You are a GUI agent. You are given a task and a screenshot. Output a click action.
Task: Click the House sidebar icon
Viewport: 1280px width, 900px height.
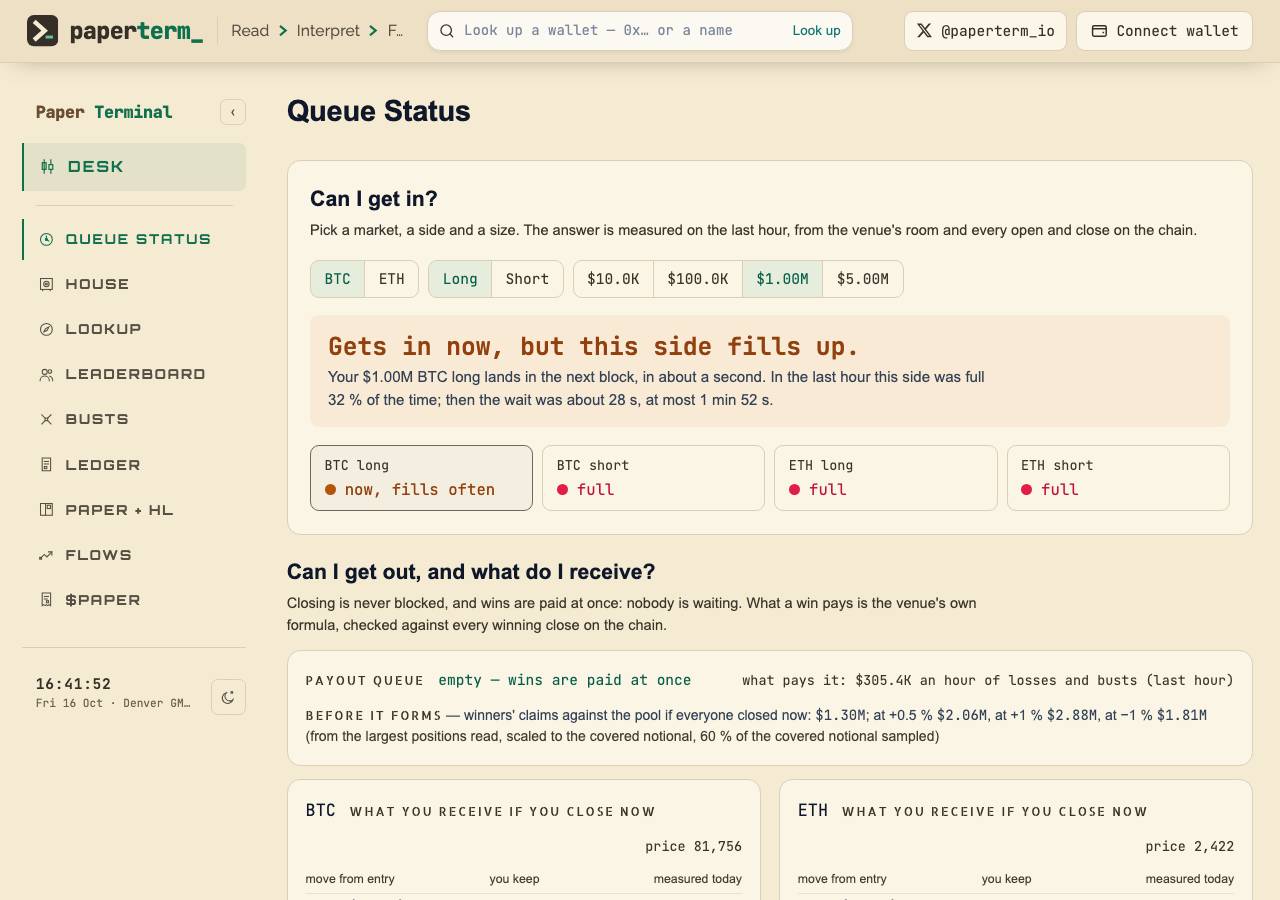point(46,284)
